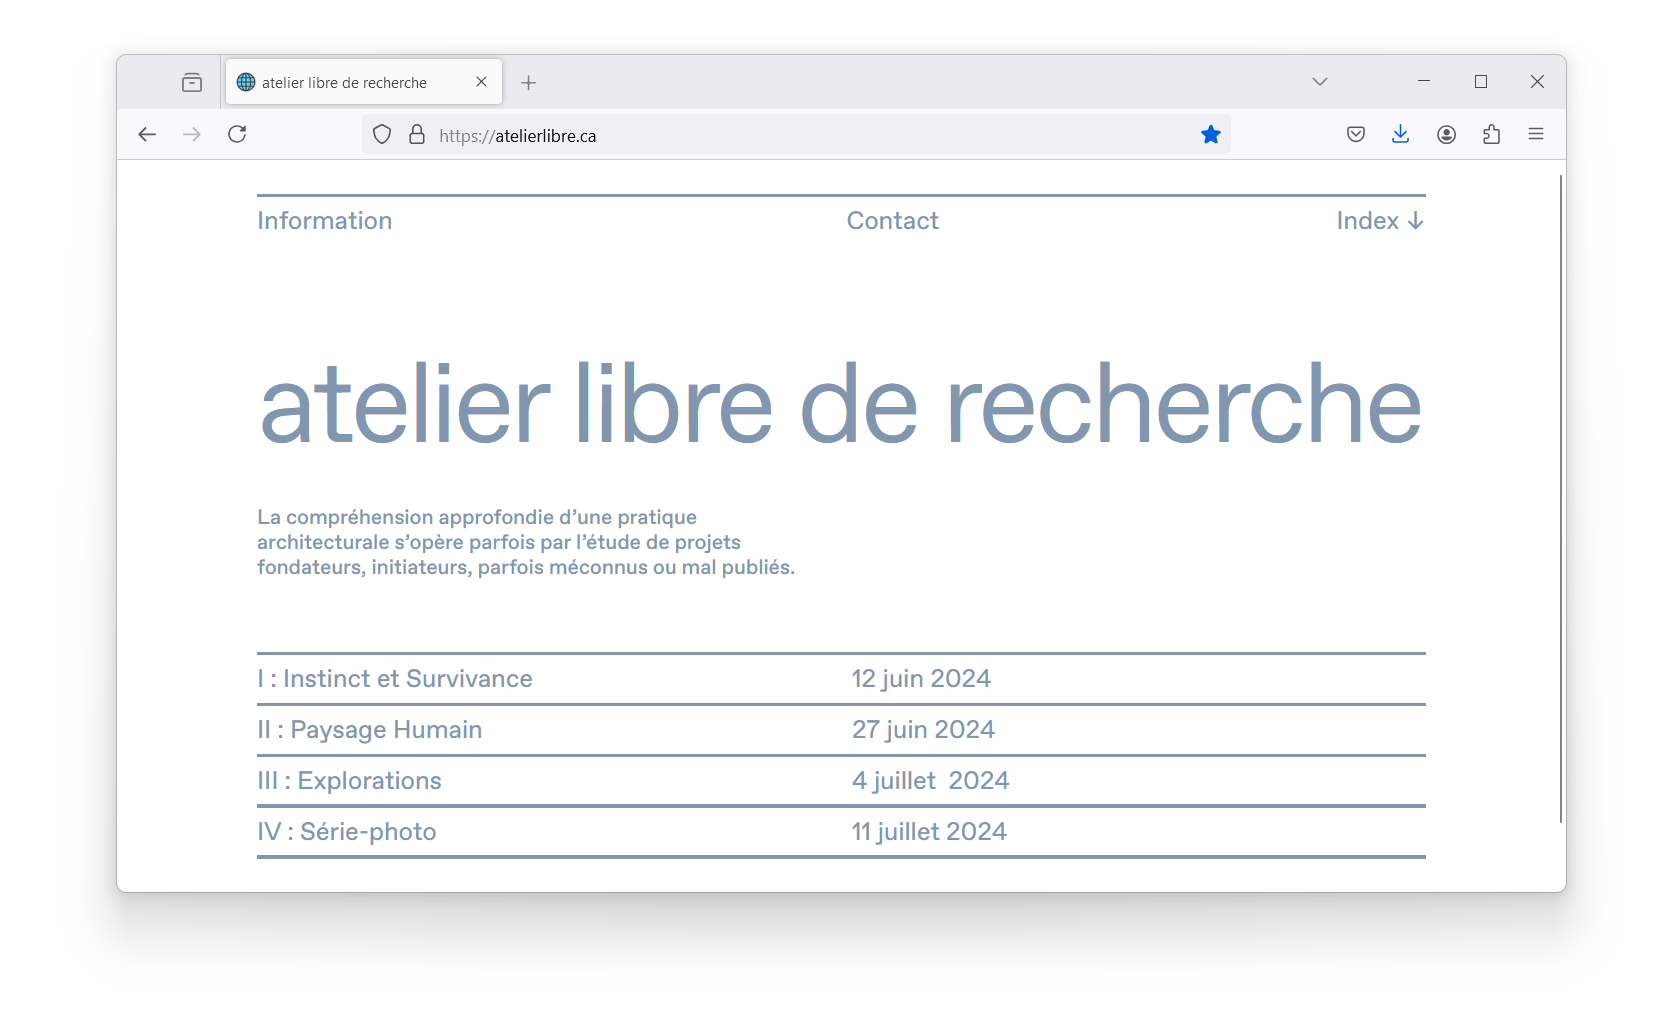Open the Firefox View recent browsing icon

pos(192,82)
